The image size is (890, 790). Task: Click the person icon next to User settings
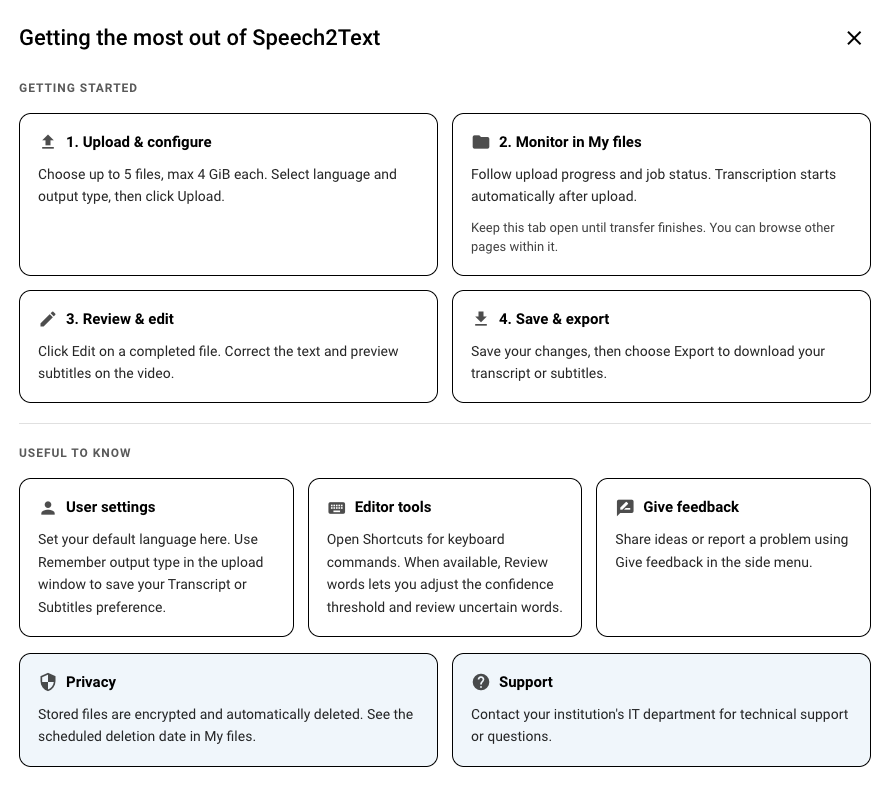tap(48, 507)
